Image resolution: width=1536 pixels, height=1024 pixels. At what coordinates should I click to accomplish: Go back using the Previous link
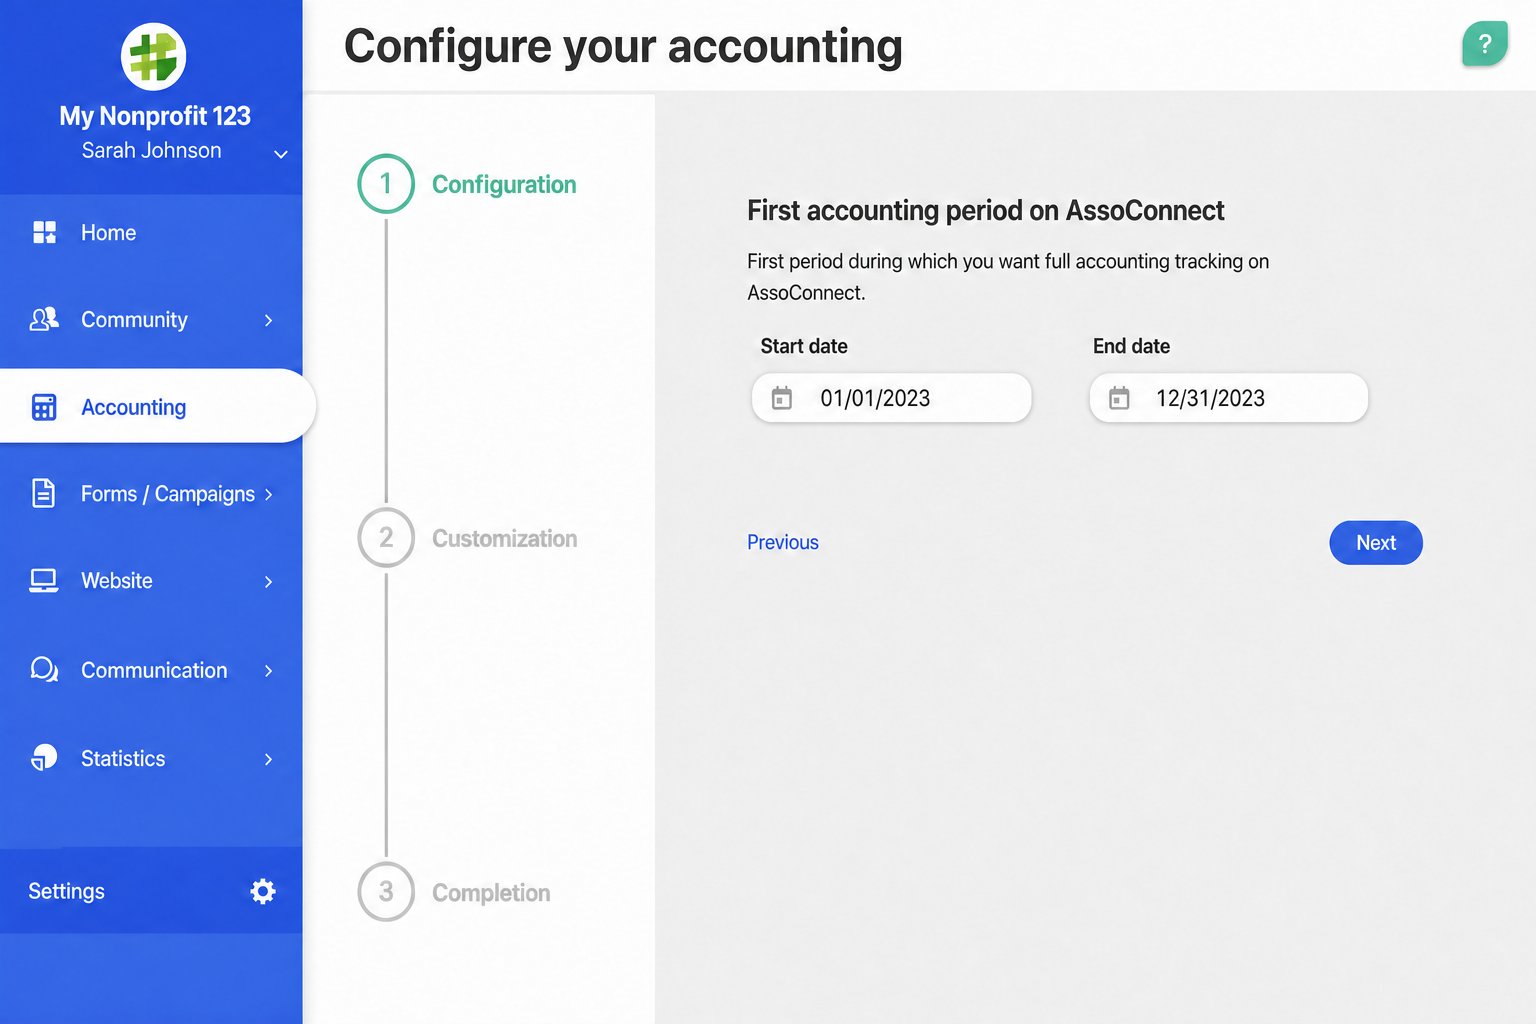point(783,542)
